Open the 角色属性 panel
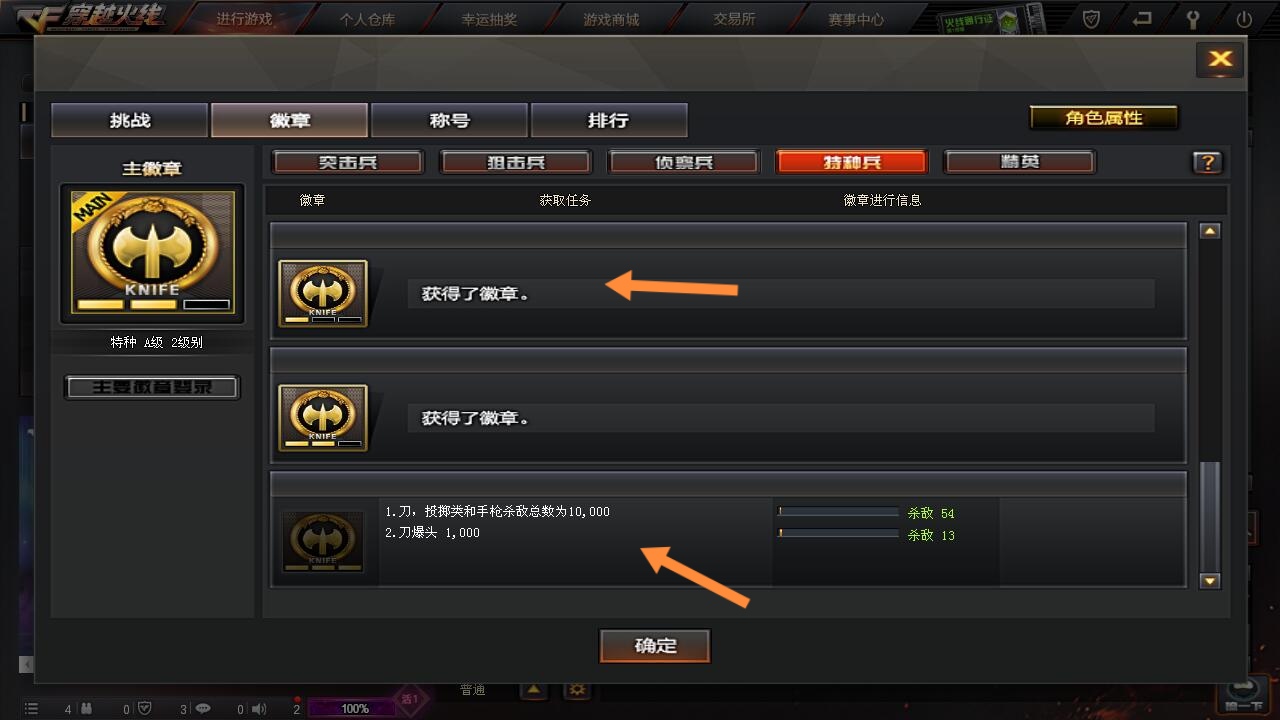This screenshot has width=1280, height=720. (x=1104, y=118)
